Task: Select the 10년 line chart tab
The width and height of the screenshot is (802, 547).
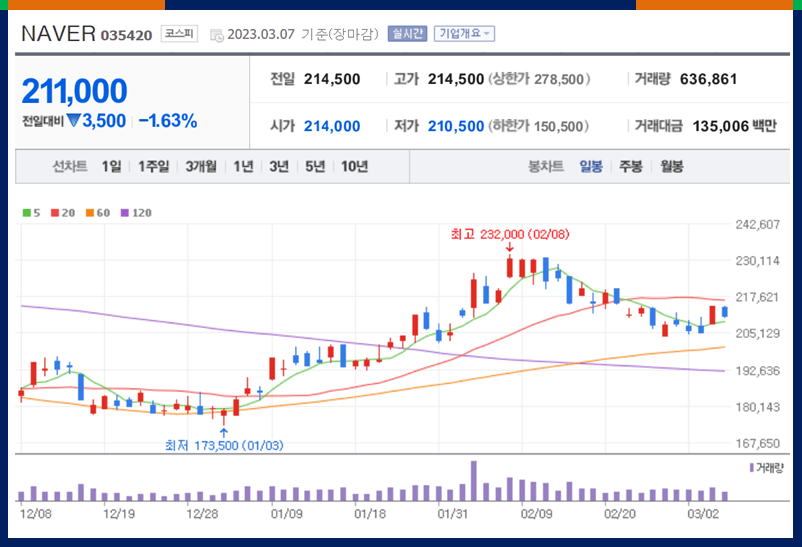Action: coord(354,166)
